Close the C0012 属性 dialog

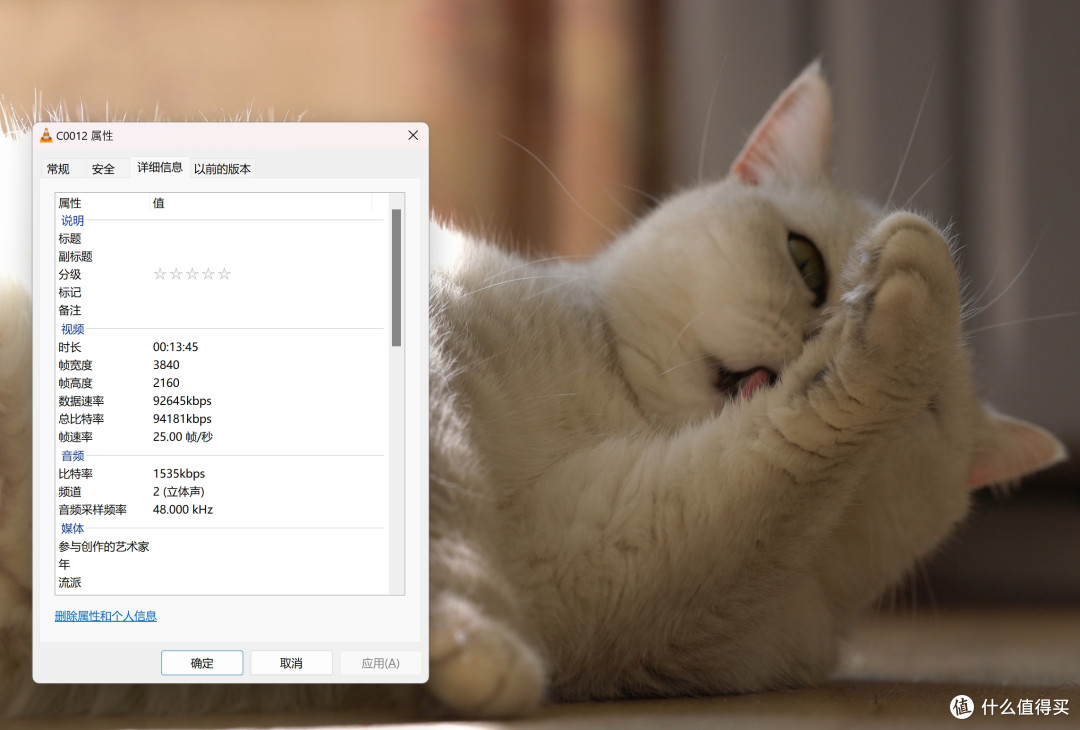pyautogui.click(x=413, y=135)
